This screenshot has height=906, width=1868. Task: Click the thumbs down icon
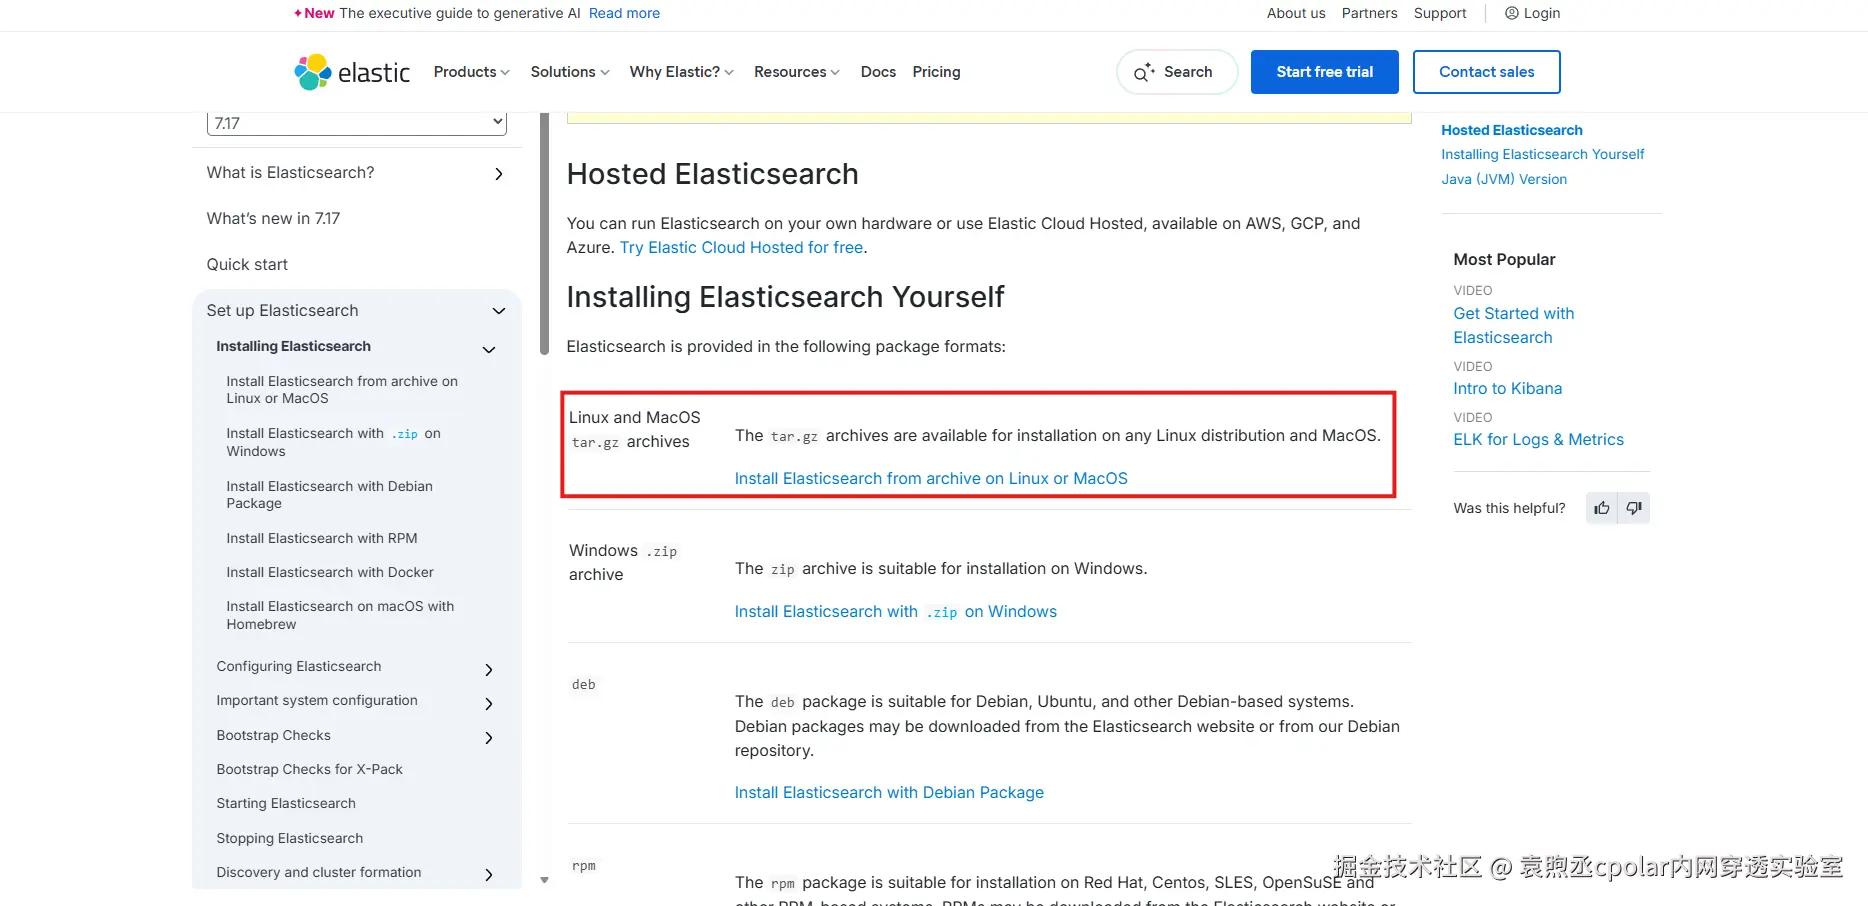[1634, 508]
